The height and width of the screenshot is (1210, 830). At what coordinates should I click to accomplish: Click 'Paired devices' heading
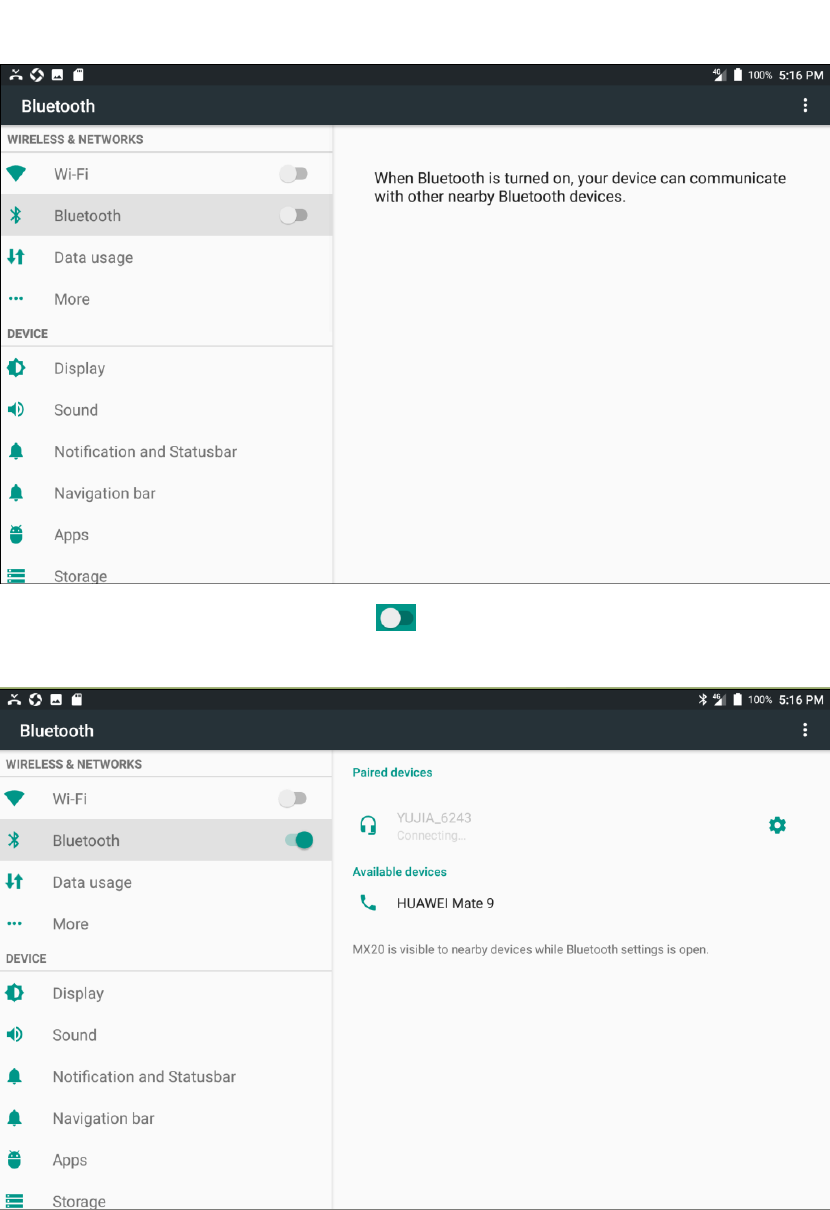(392, 772)
